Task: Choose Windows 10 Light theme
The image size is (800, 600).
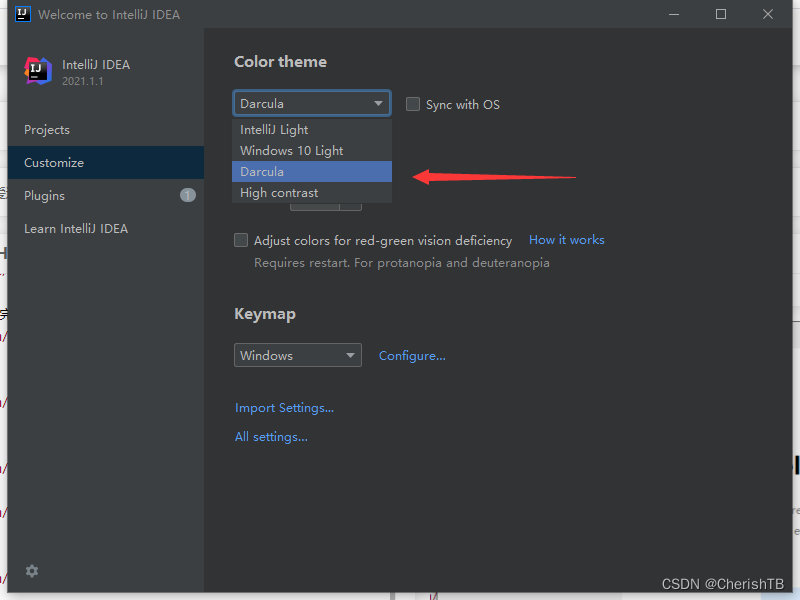Action: tap(312, 151)
